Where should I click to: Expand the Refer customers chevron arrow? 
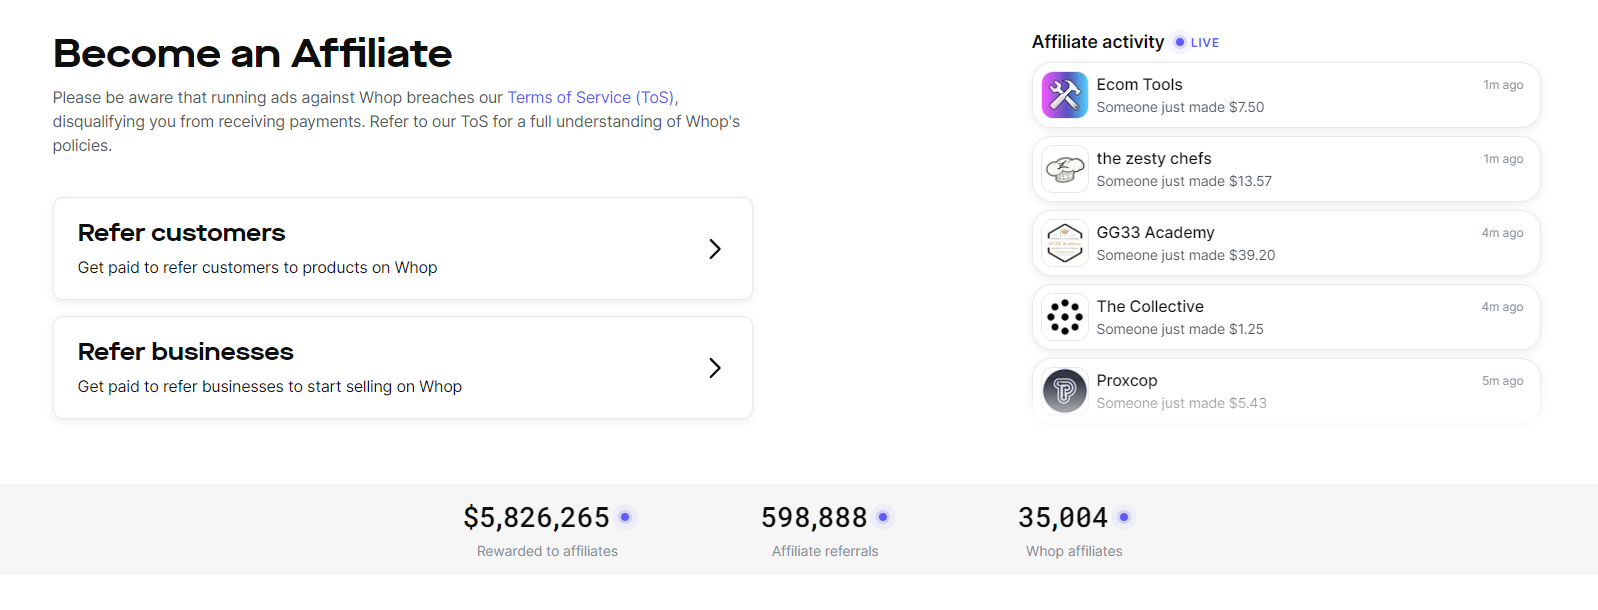tap(715, 249)
